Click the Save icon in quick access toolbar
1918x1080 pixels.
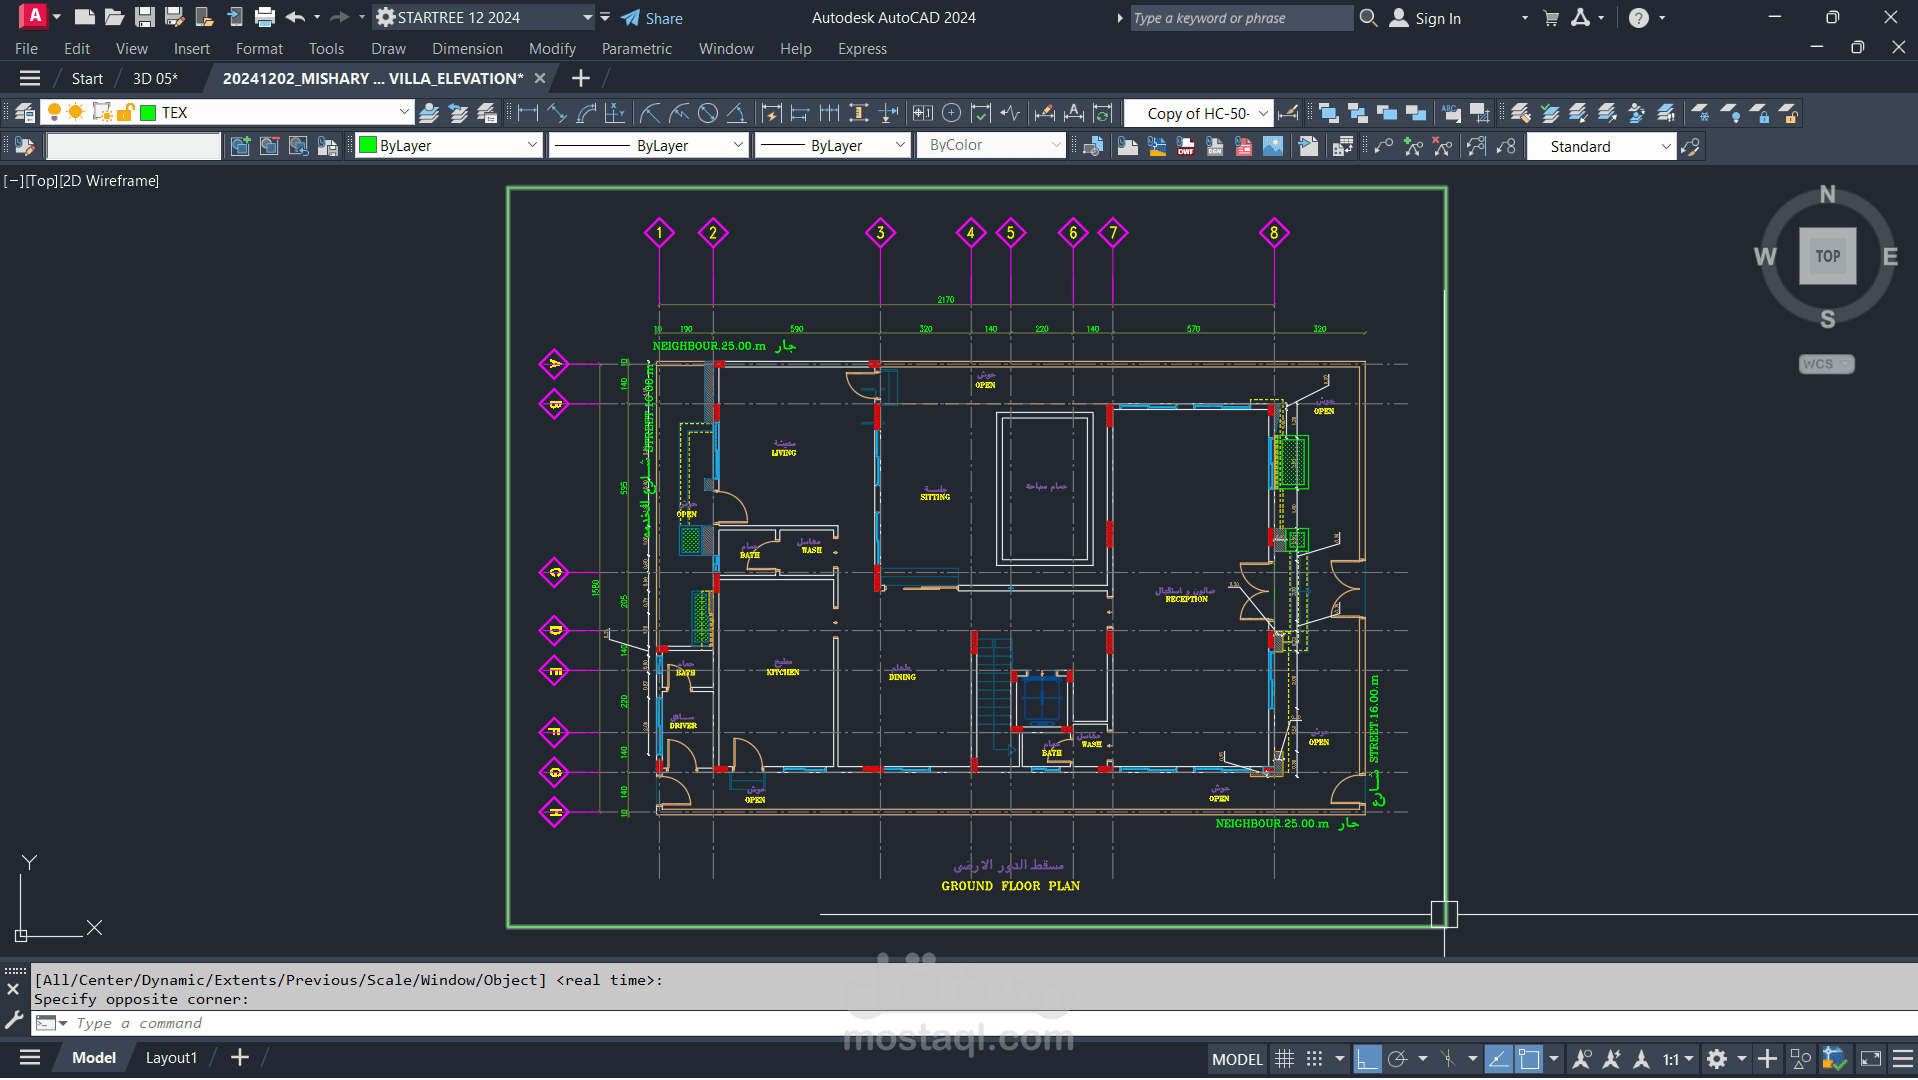pyautogui.click(x=145, y=17)
